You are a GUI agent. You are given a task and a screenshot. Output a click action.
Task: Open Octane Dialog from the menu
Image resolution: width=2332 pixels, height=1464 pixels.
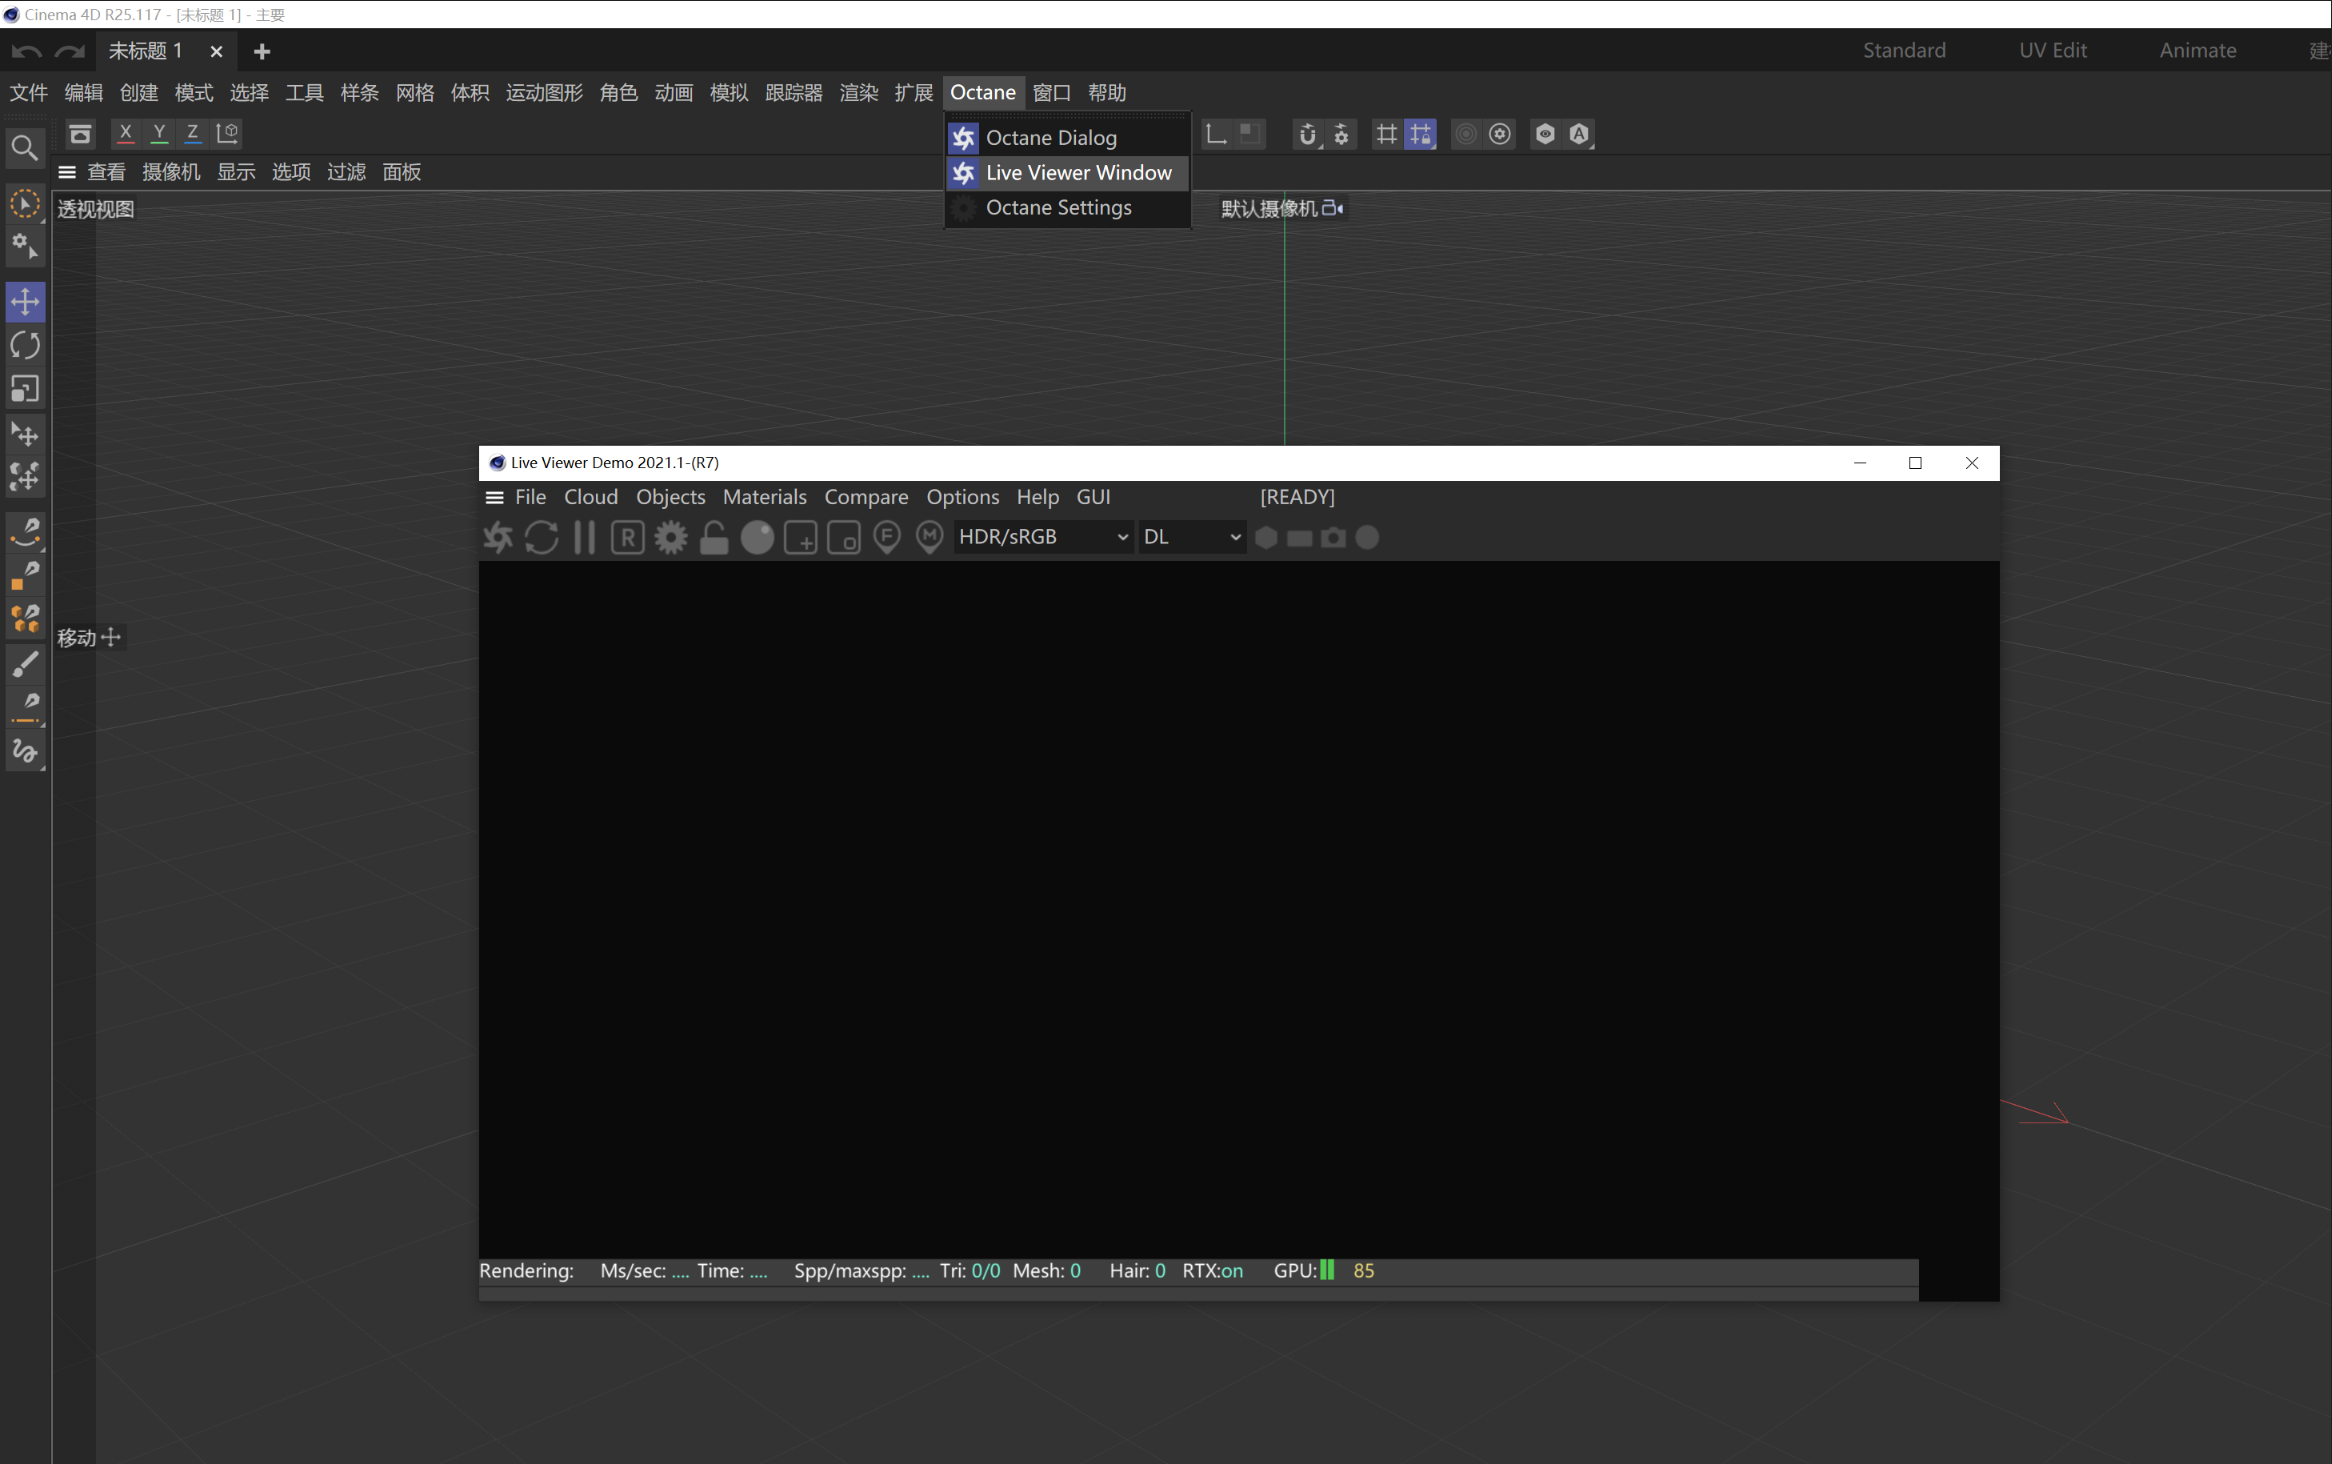pos(1050,138)
